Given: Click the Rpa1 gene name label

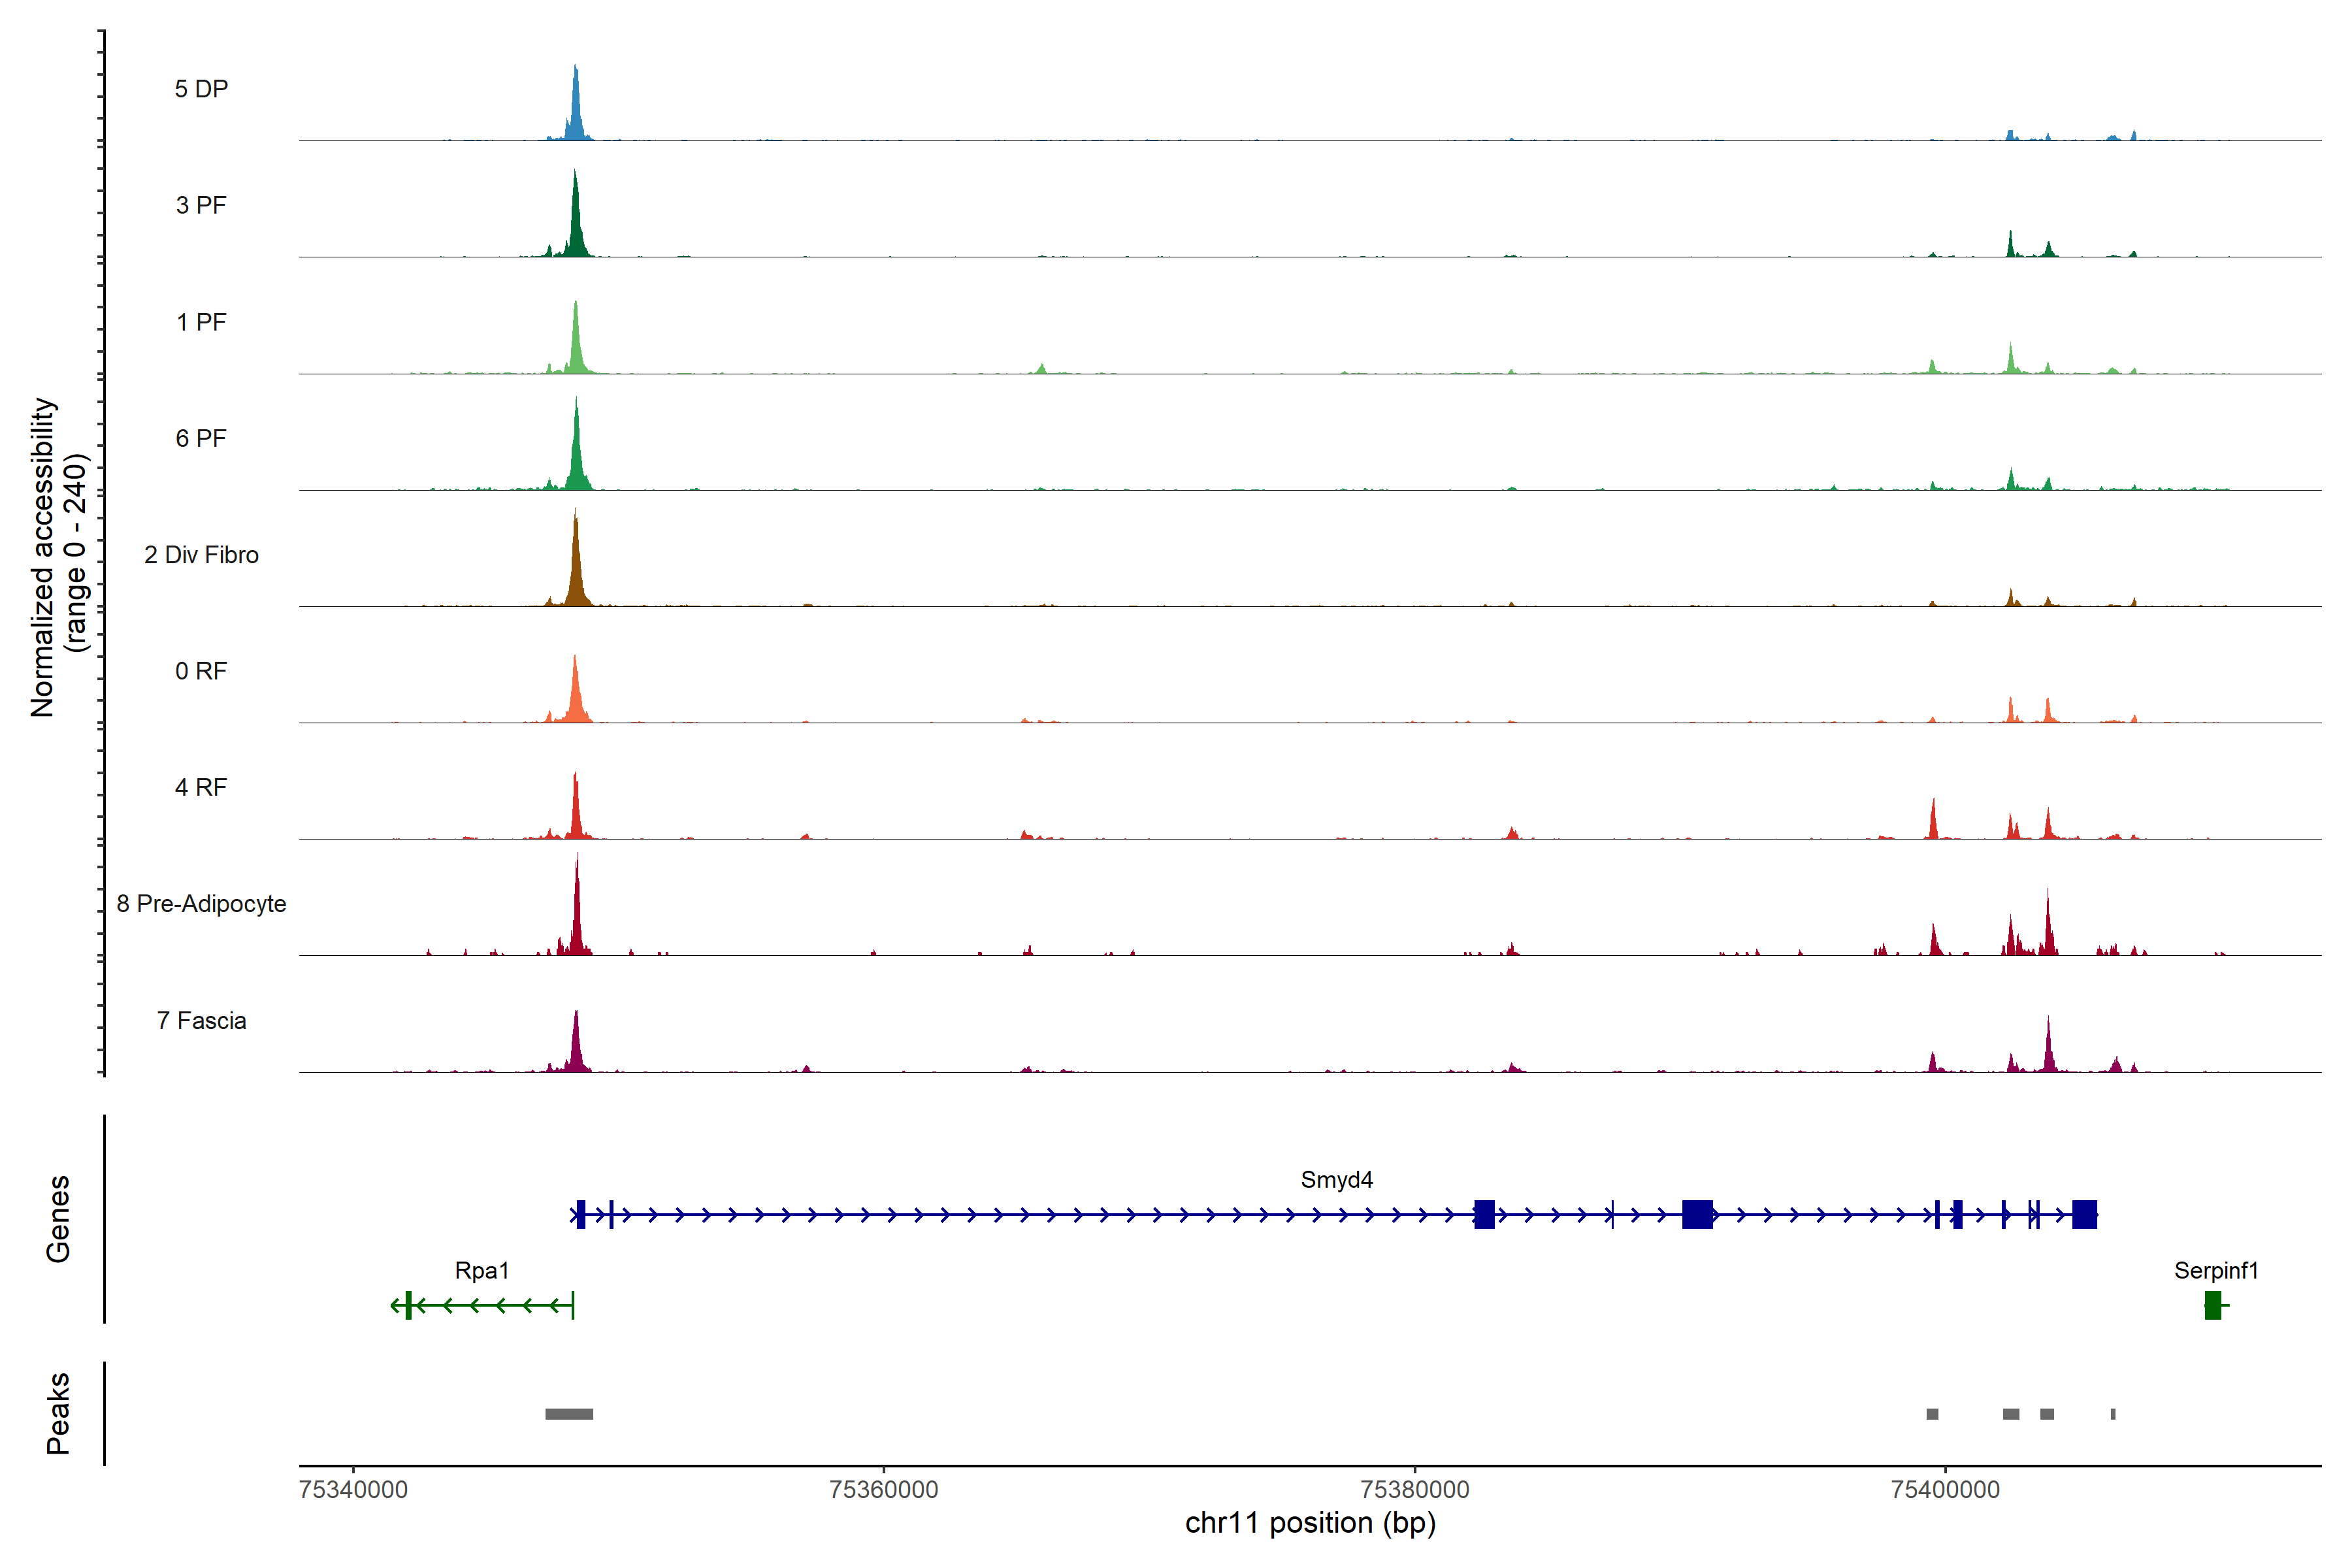Looking at the screenshot, I should (x=482, y=1270).
